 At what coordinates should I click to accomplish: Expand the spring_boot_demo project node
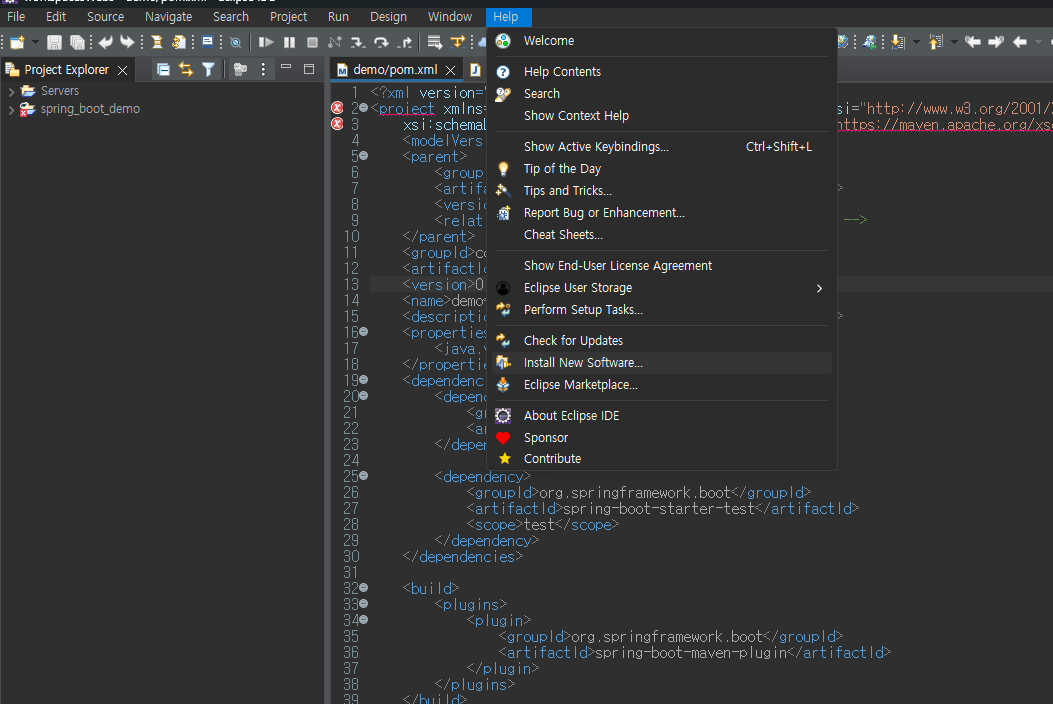[11, 109]
